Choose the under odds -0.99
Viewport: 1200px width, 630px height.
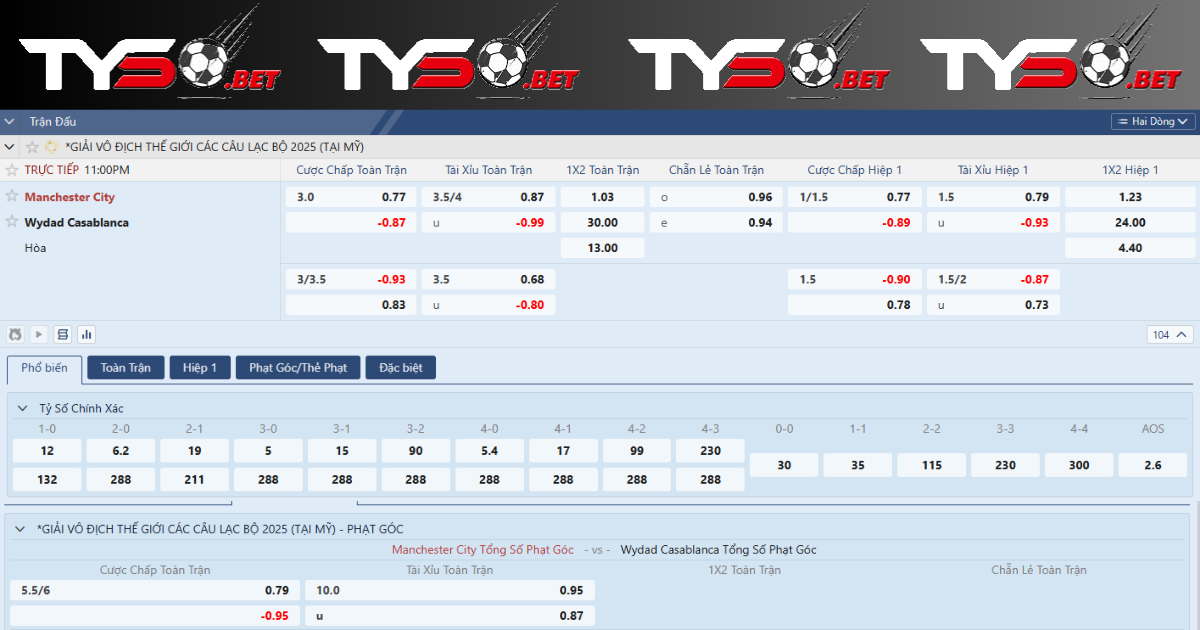coord(489,222)
